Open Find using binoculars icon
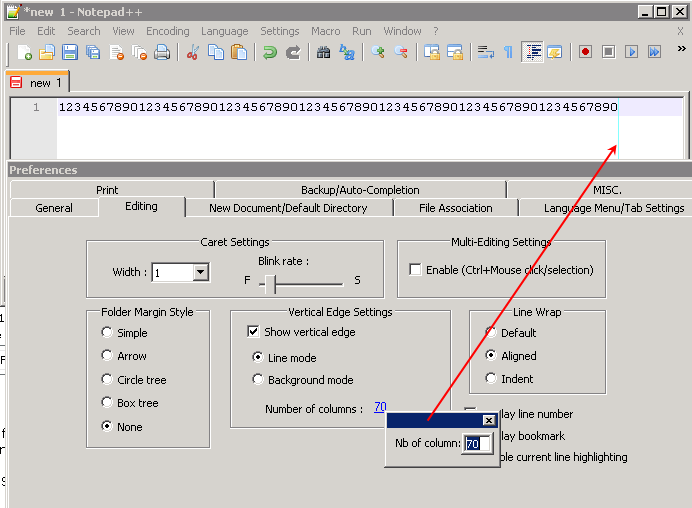This screenshot has width=692, height=508. [323, 52]
